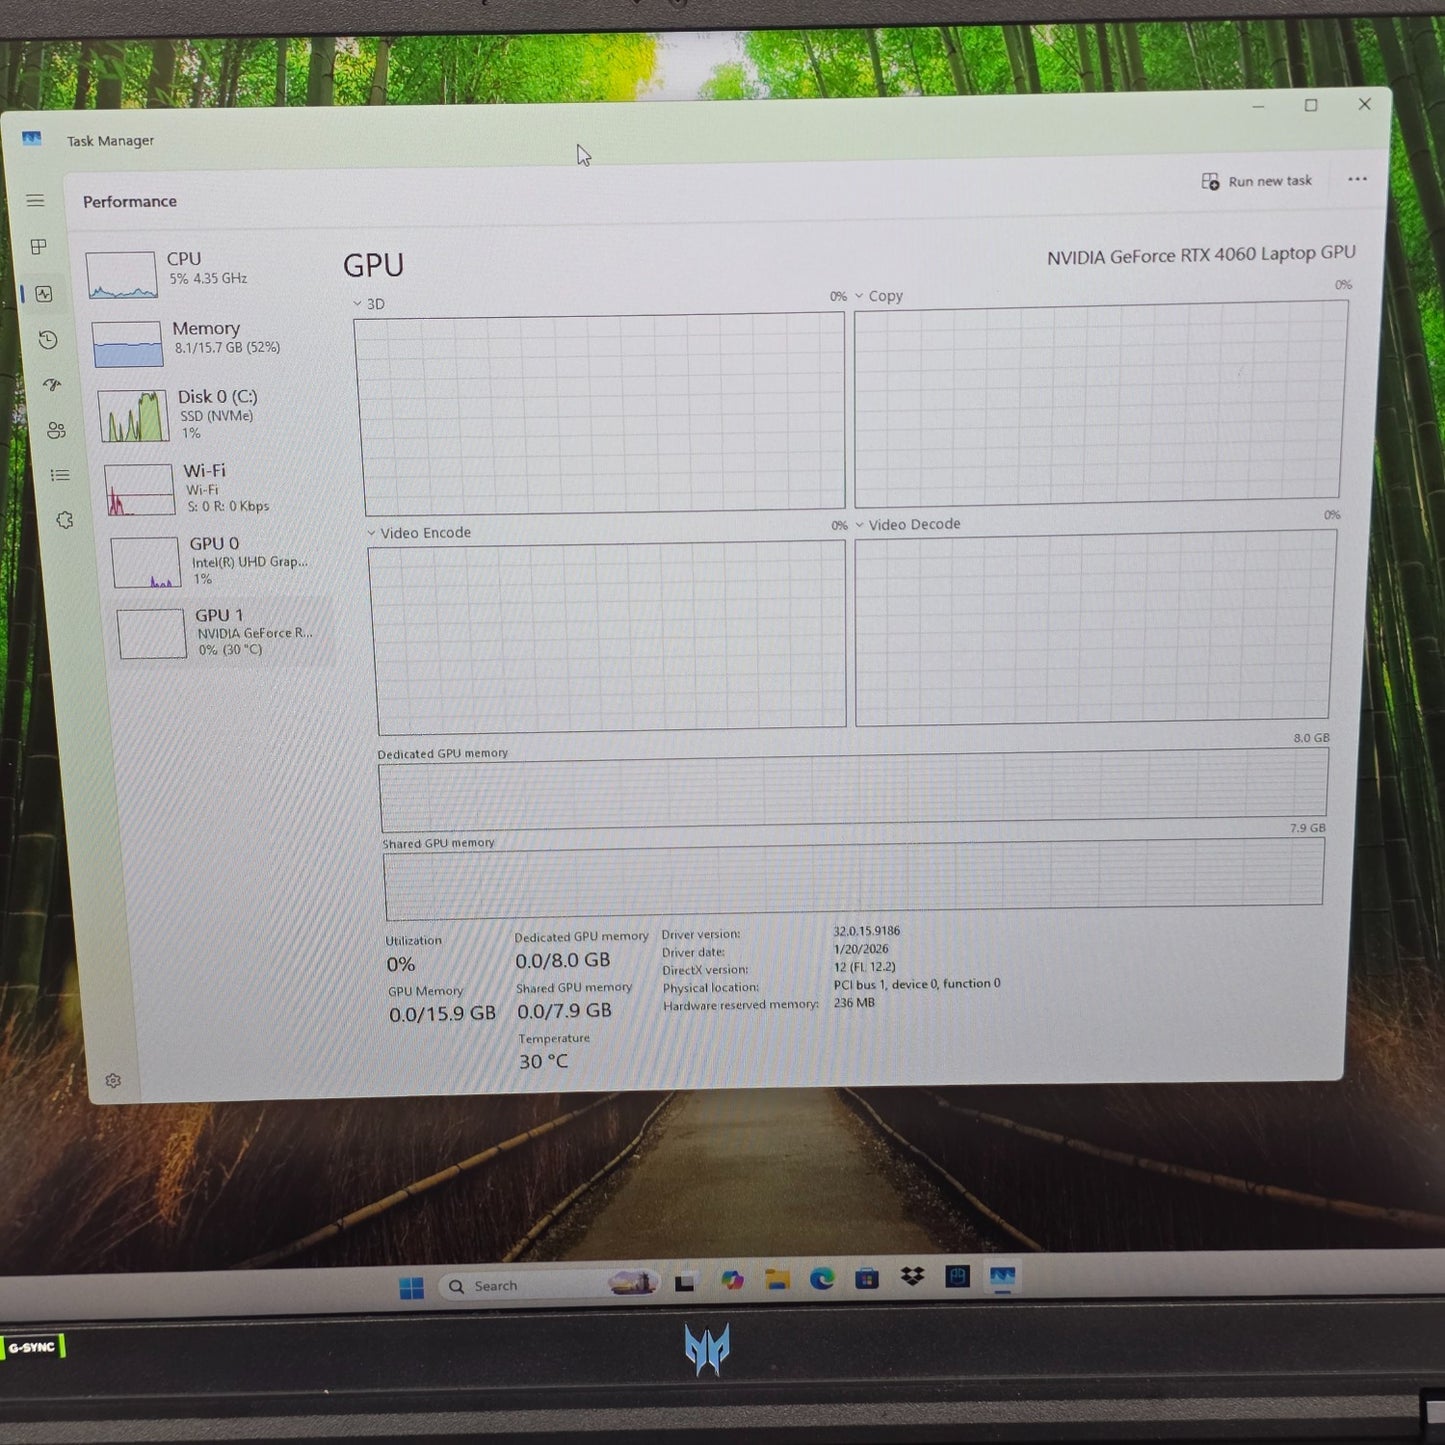
Task: Click the taskbar Search box
Action: (x=549, y=1285)
